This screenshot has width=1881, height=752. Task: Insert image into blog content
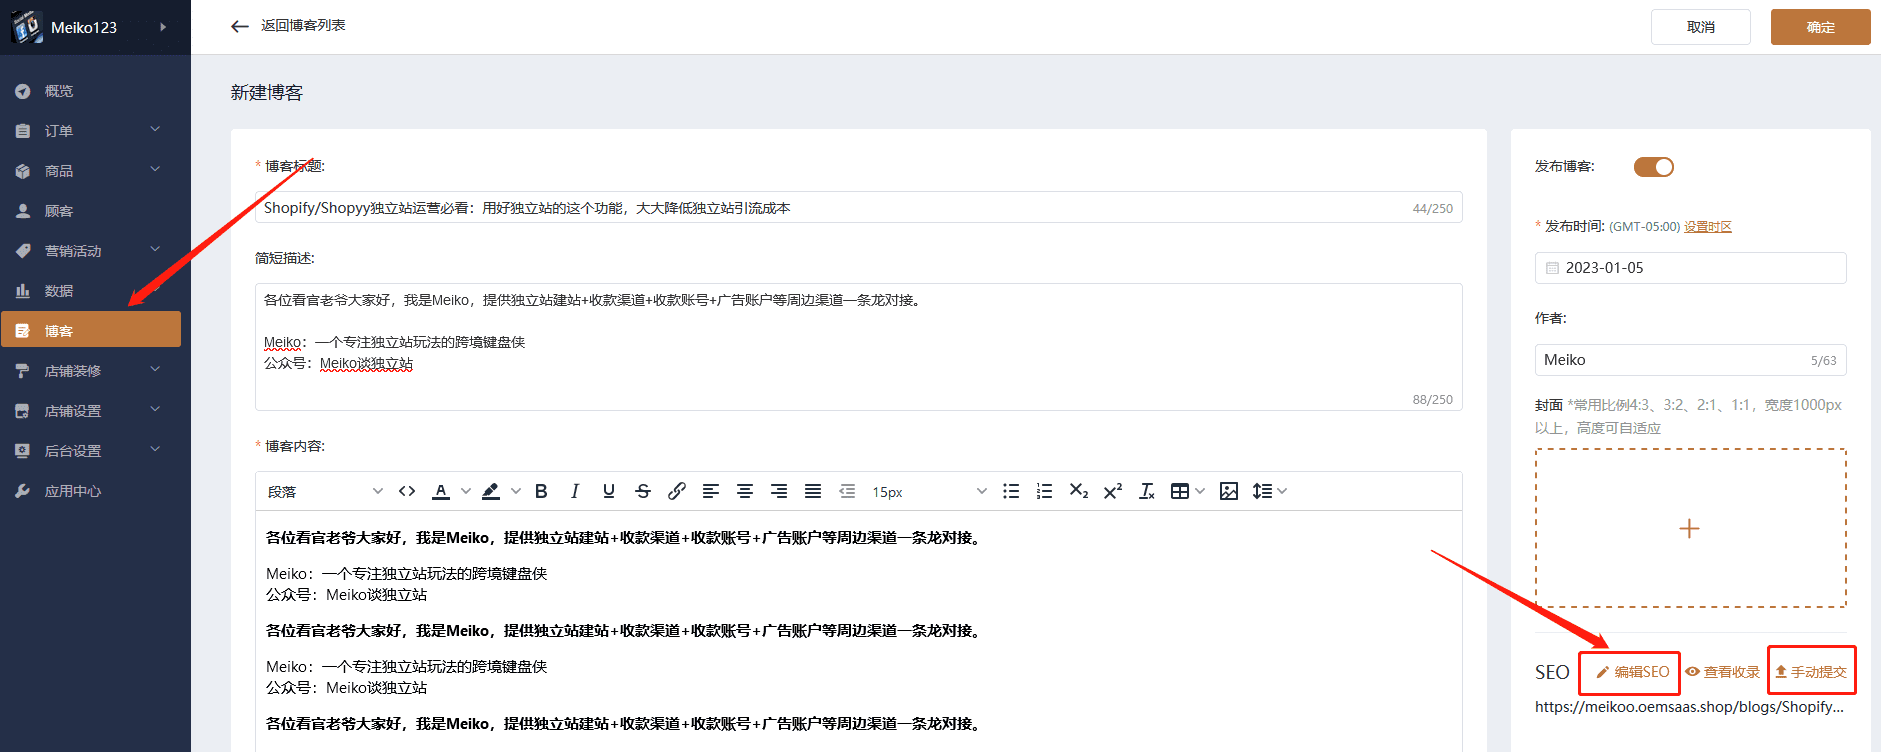(x=1229, y=491)
